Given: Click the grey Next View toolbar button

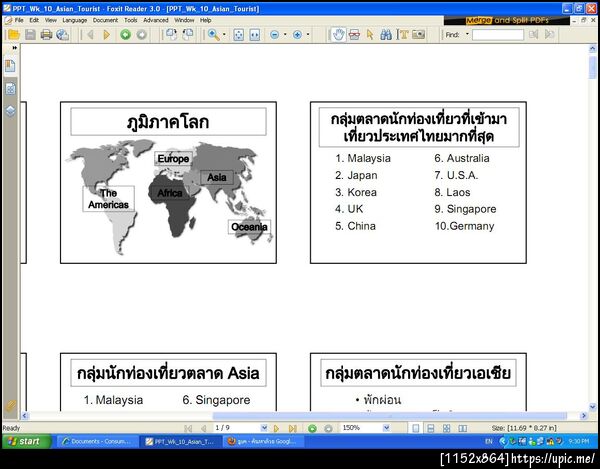Looking at the screenshot, I should coord(142,35).
